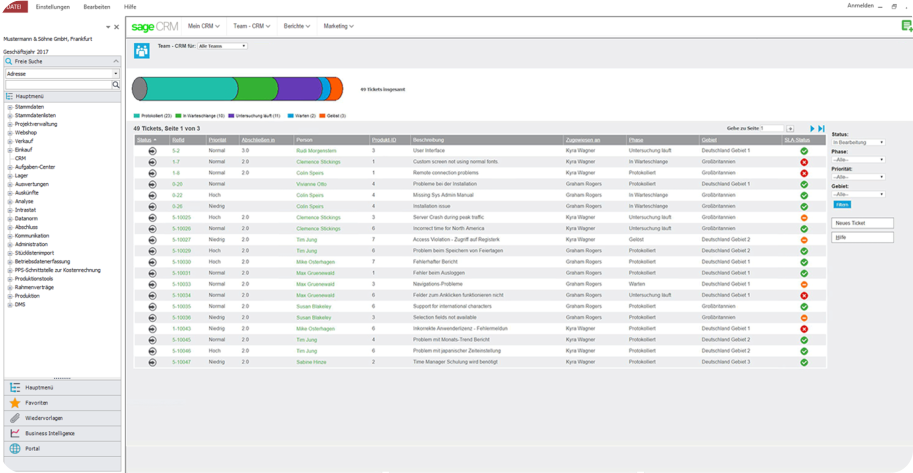Close the left navigation pane
Image resolution: width=913 pixels, height=473 pixels.
click(x=116, y=27)
